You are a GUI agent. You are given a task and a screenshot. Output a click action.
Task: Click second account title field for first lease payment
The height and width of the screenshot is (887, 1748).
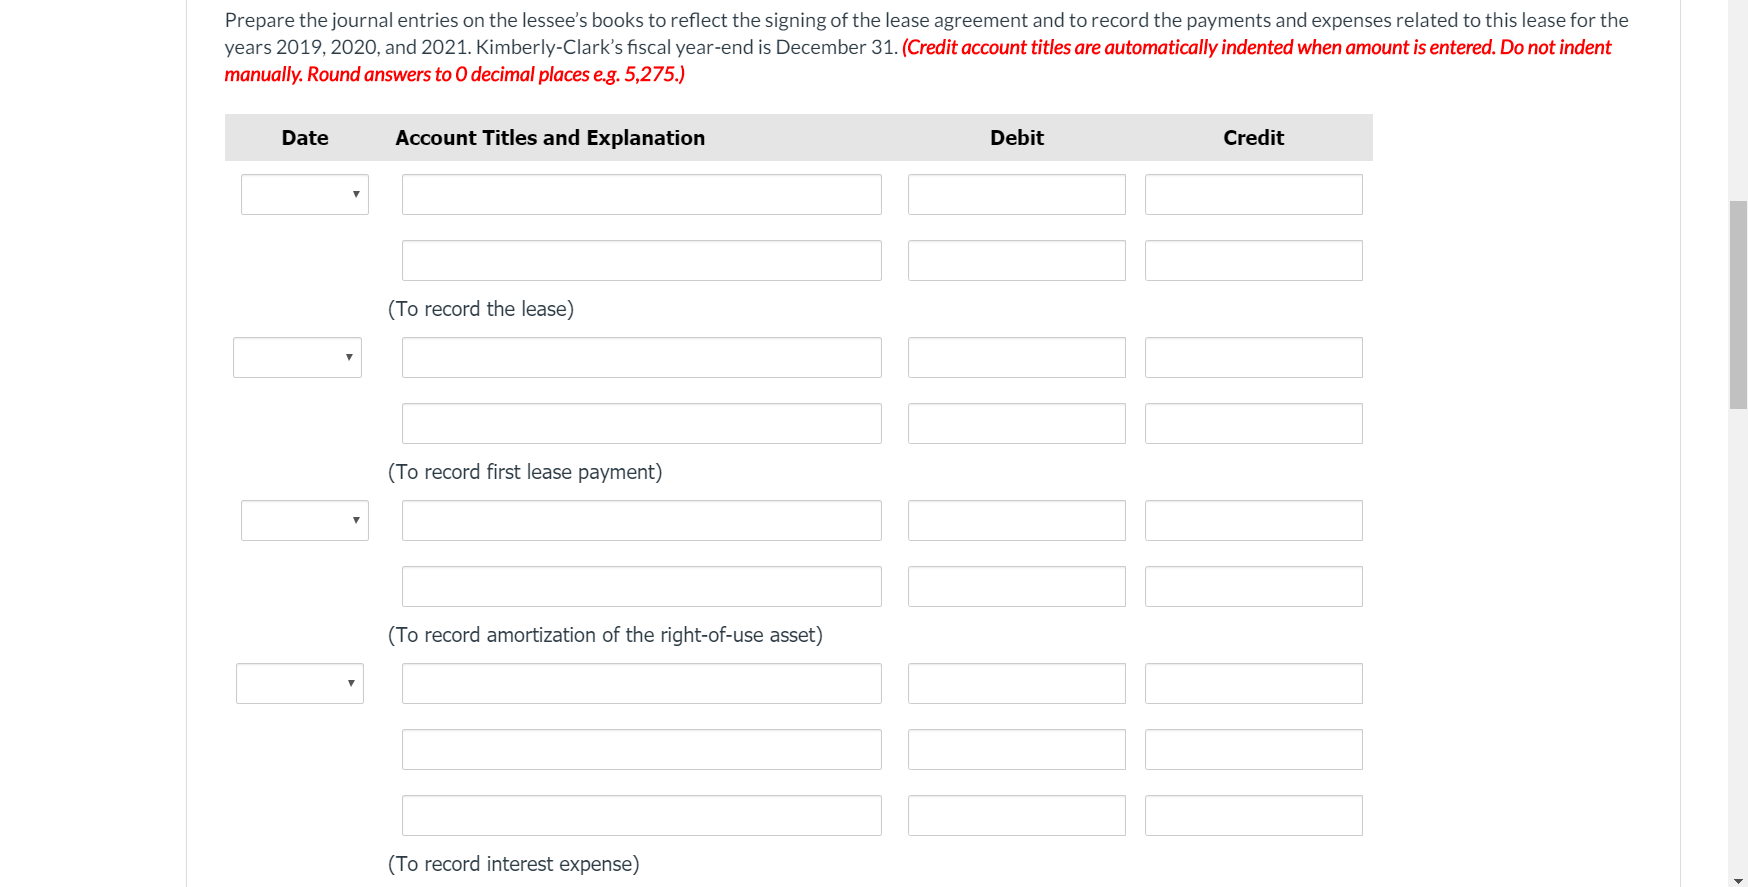[642, 423]
